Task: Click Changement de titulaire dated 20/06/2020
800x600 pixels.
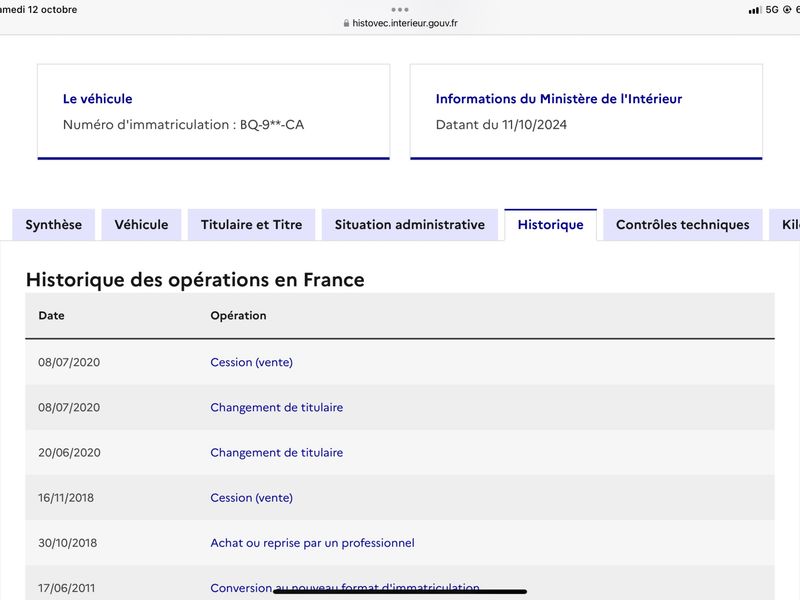Action: click(277, 453)
